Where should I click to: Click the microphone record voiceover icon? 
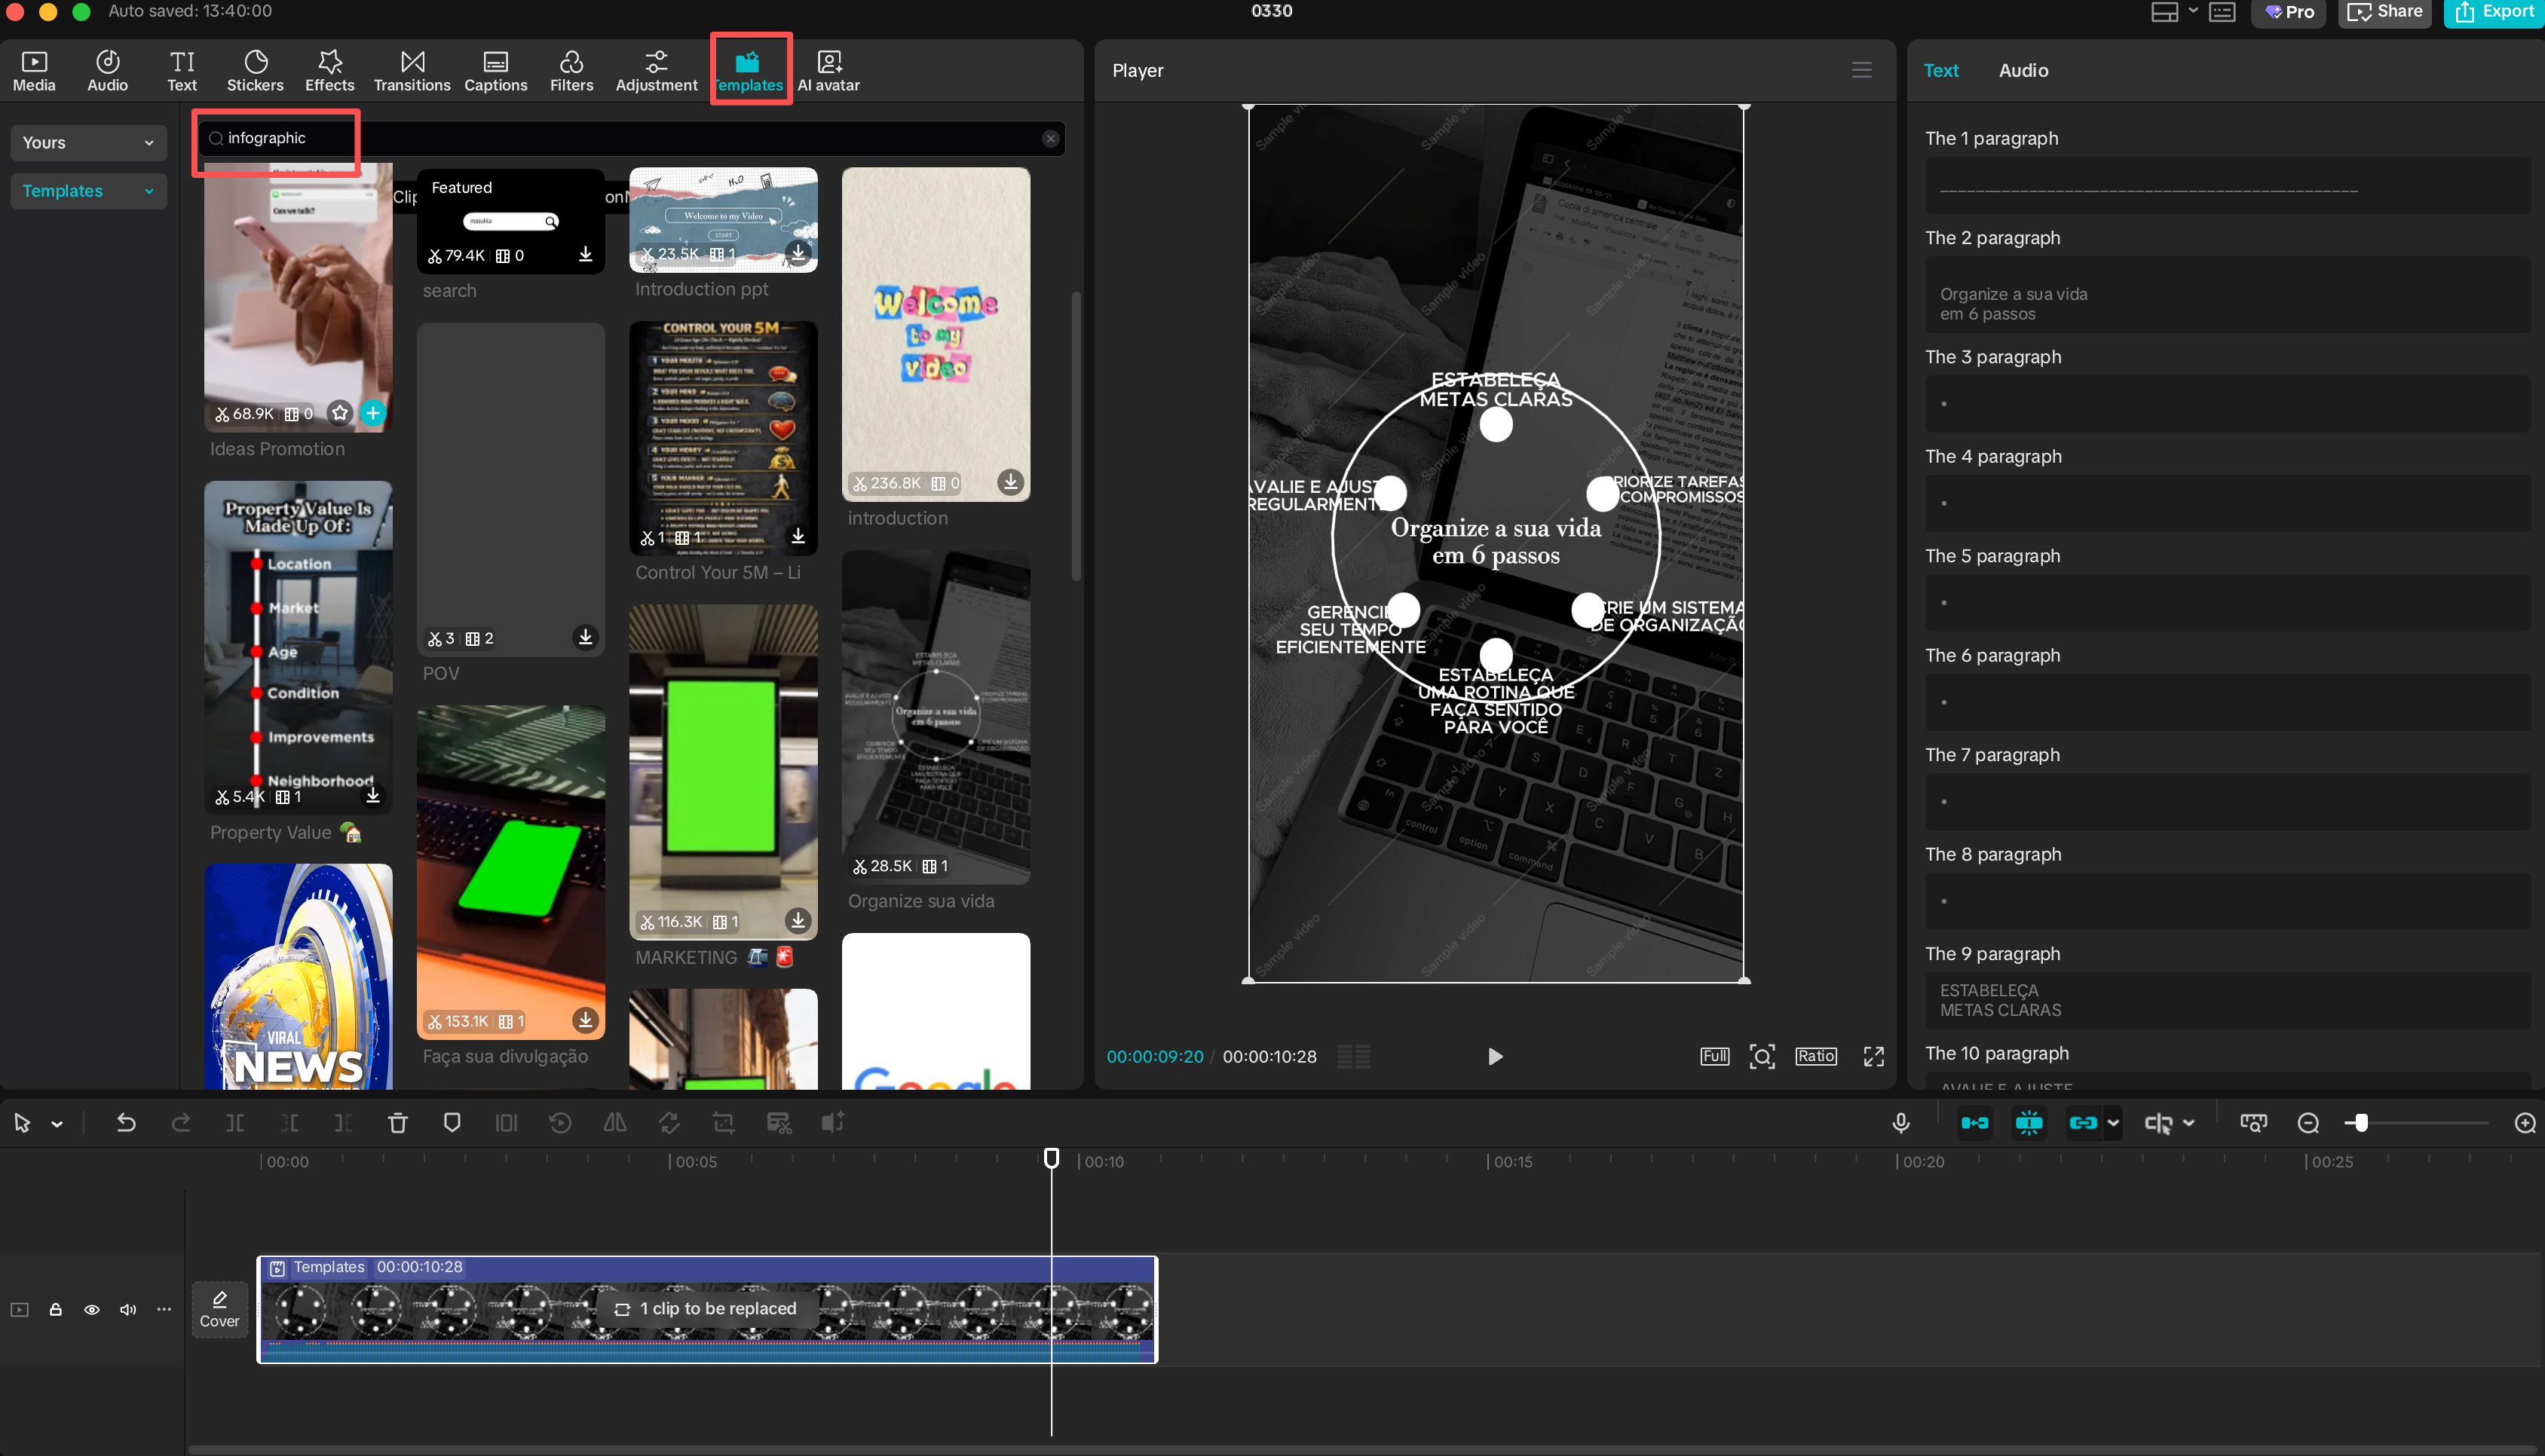(x=1901, y=1123)
